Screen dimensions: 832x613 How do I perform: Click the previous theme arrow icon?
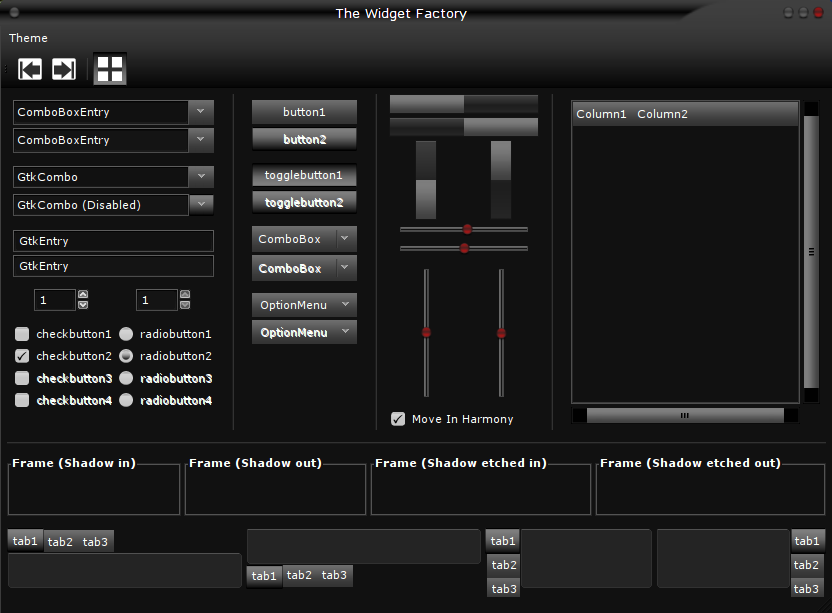(30, 69)
